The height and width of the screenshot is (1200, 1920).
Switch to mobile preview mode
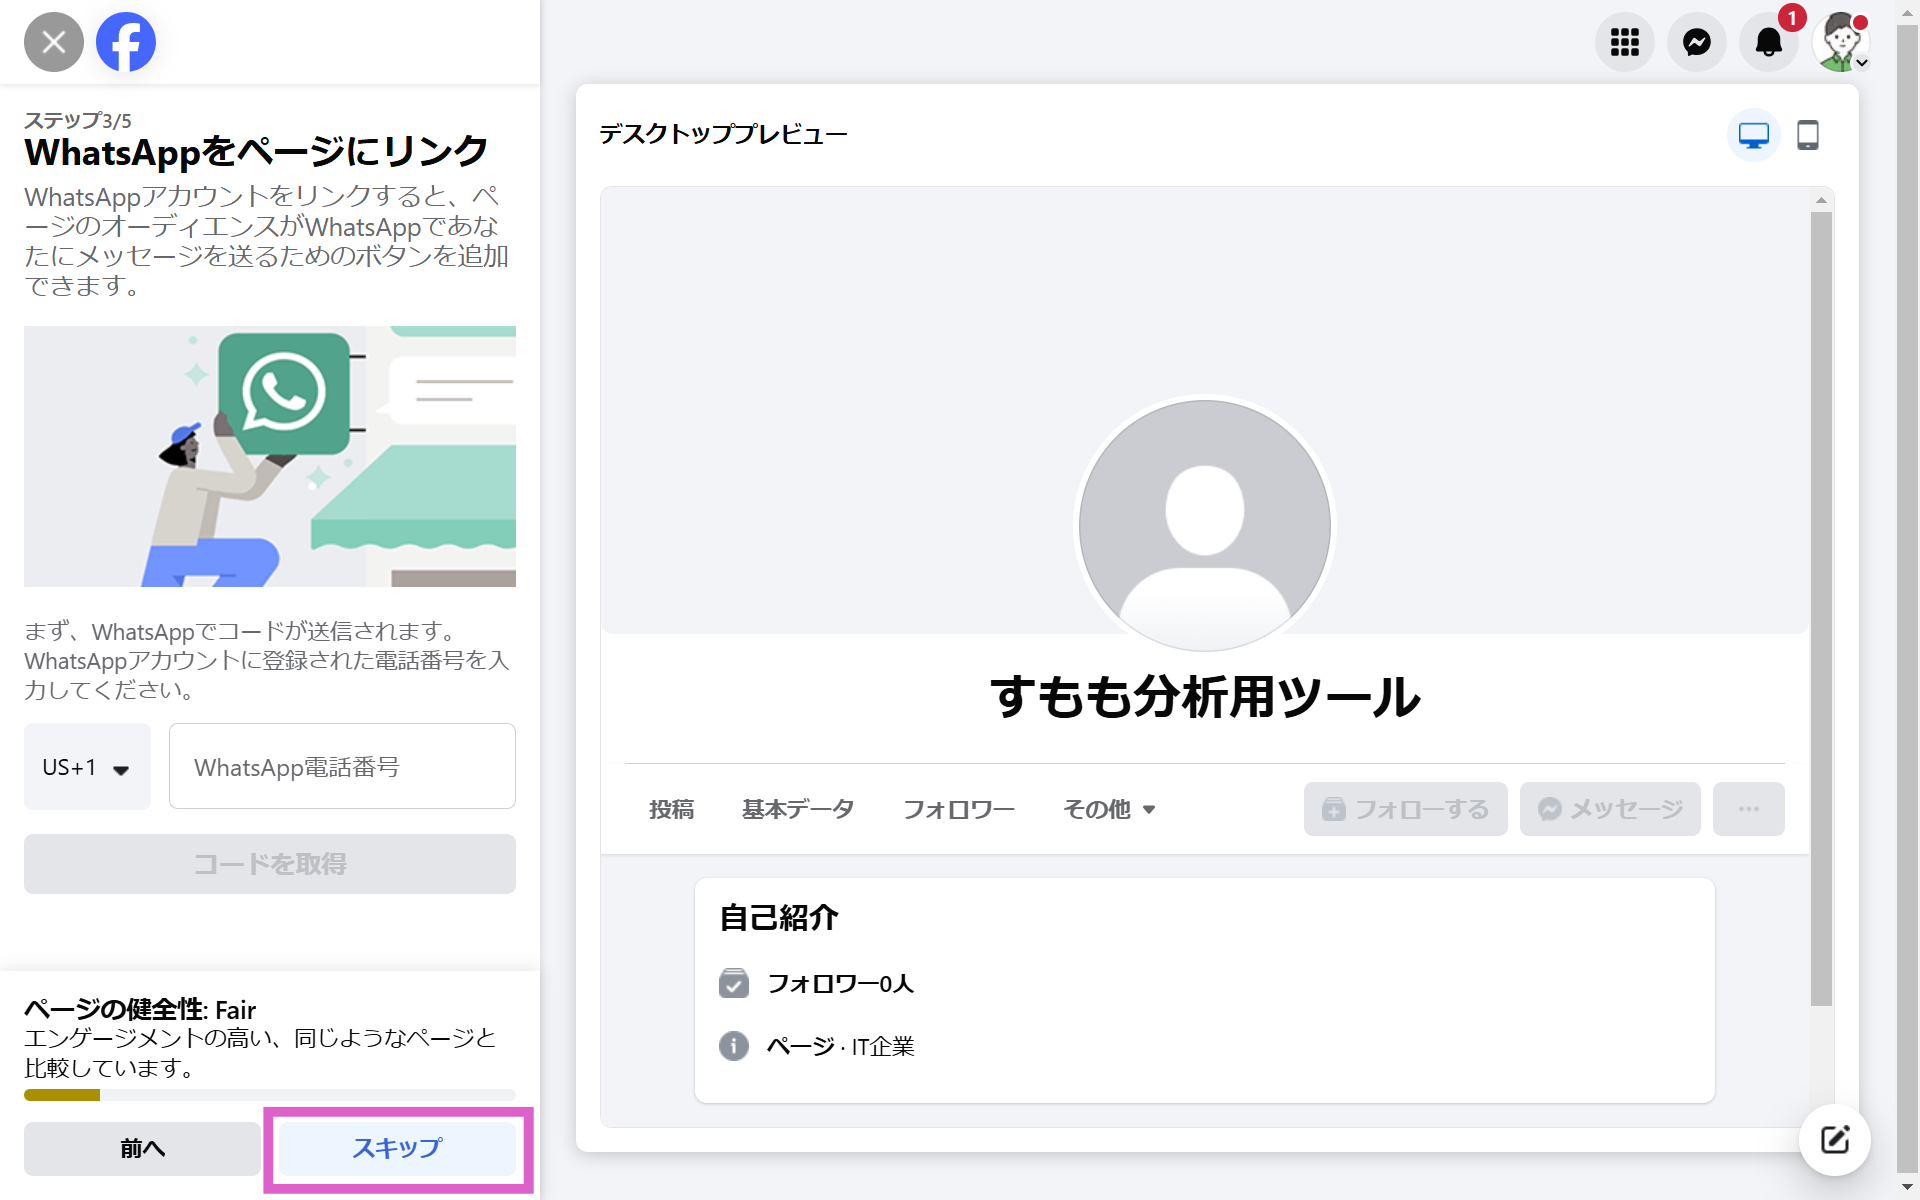pyautogui.click(x=1807, y=135)
